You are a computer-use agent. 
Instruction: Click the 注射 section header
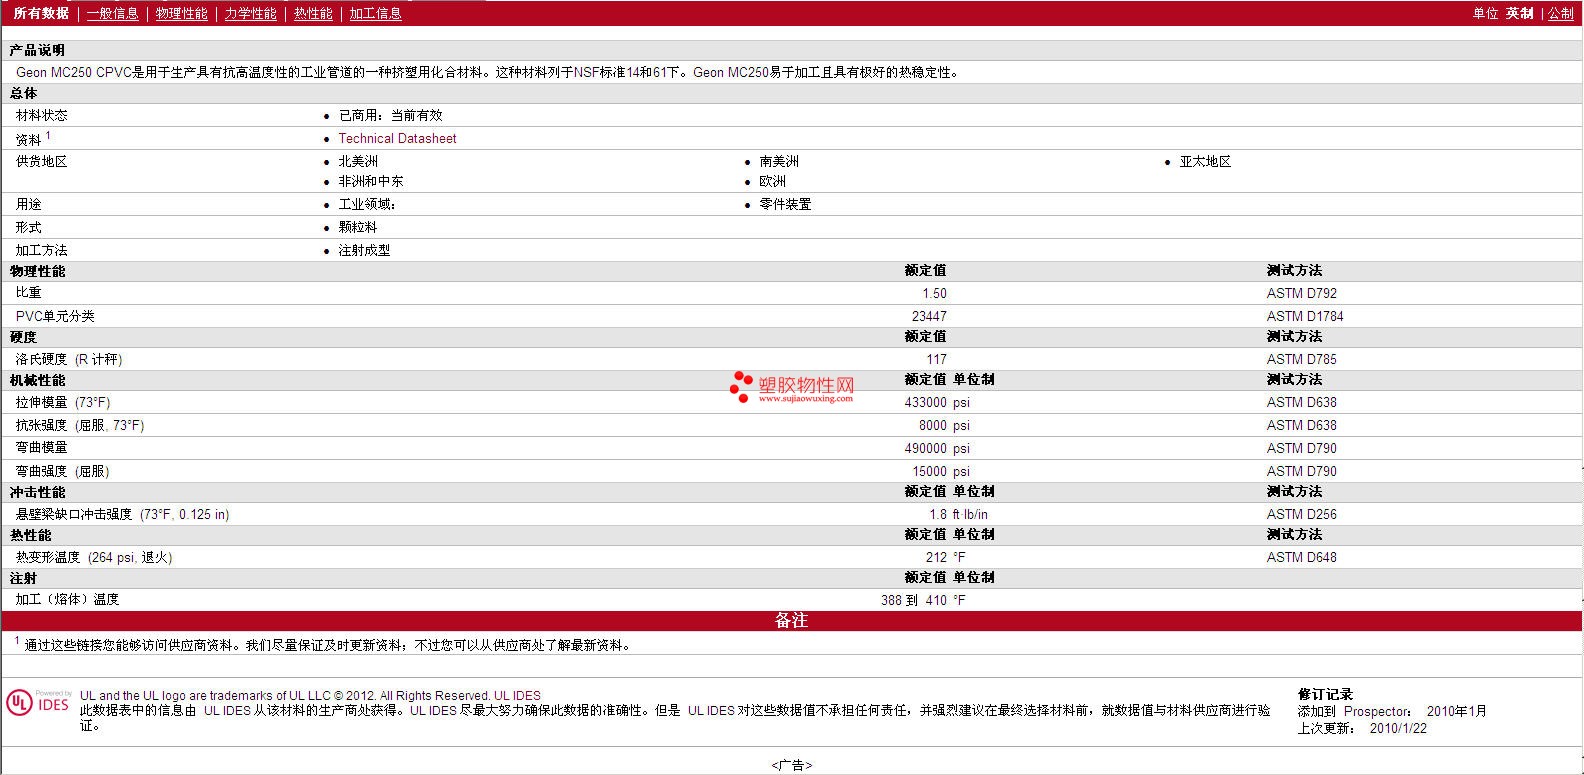(x=23, y=578)
